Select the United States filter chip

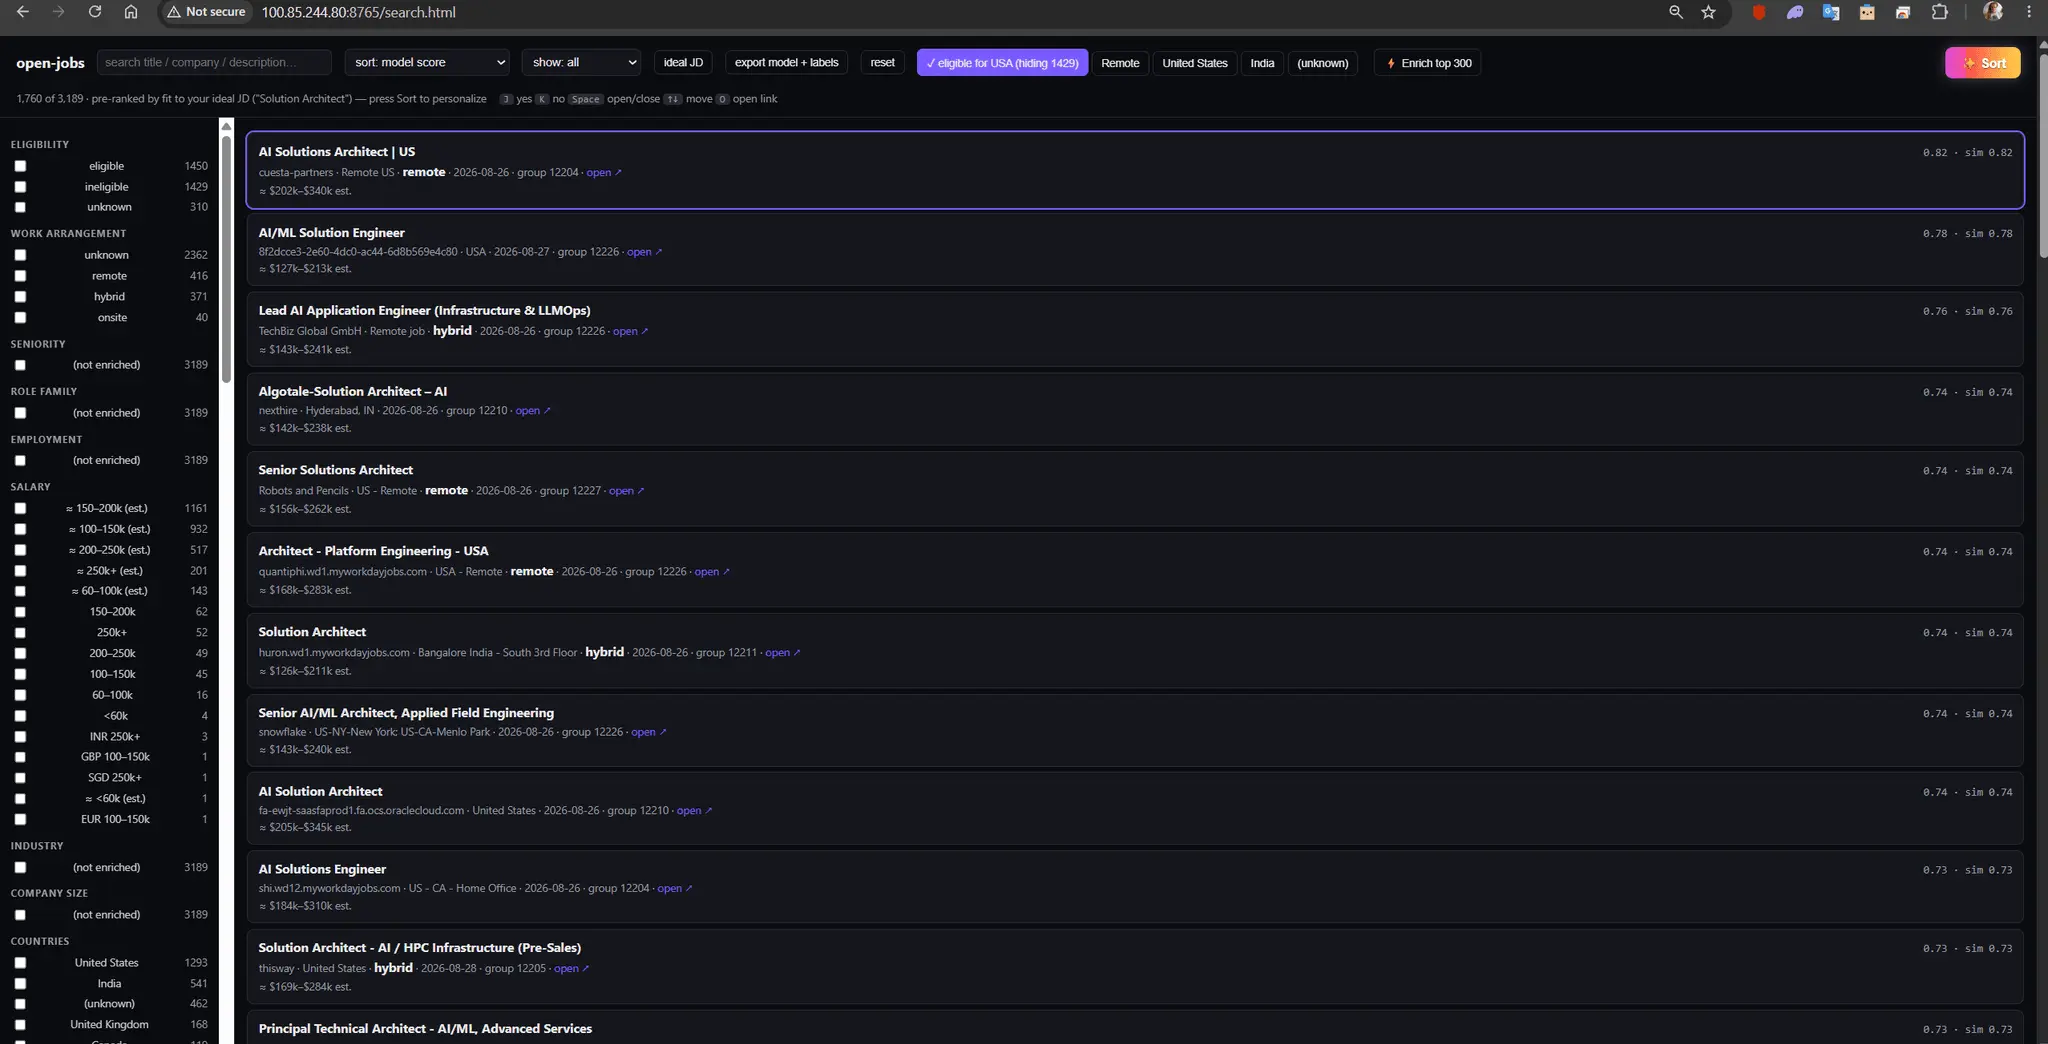[x=1194, y=63]
